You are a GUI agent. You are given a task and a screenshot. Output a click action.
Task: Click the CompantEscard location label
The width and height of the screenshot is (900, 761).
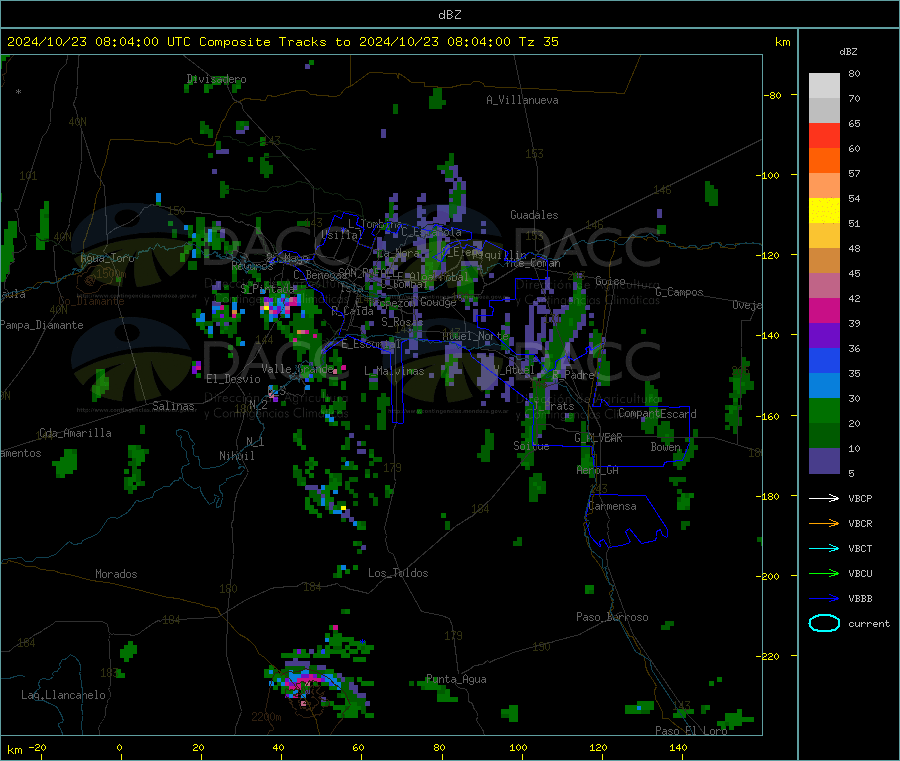657,414
